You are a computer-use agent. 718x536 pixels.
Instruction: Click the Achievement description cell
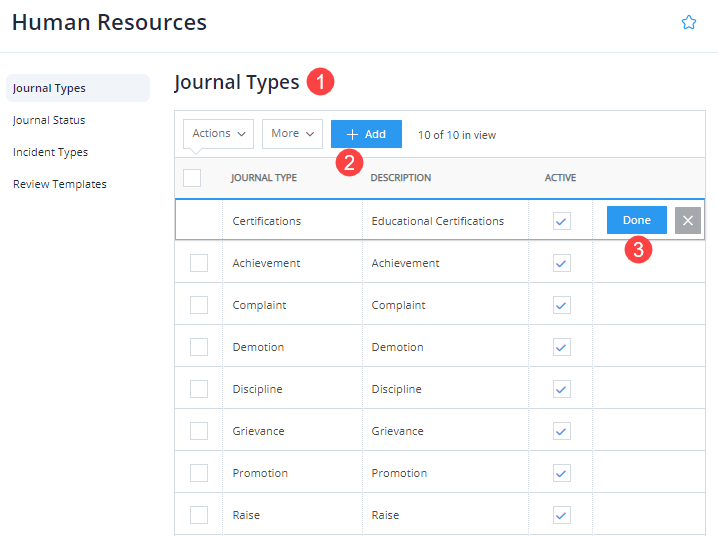445,263
